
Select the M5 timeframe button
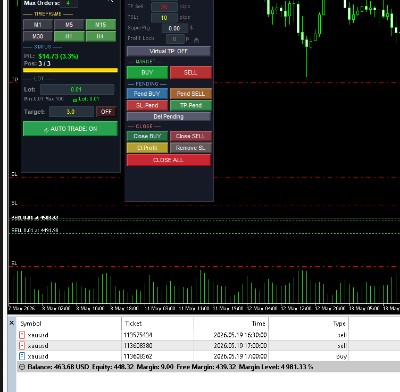coord(69,25)
